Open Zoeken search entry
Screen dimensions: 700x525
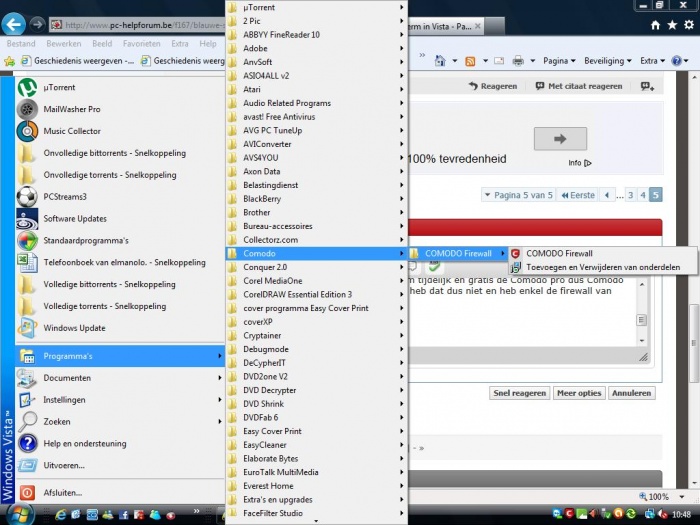121,422
